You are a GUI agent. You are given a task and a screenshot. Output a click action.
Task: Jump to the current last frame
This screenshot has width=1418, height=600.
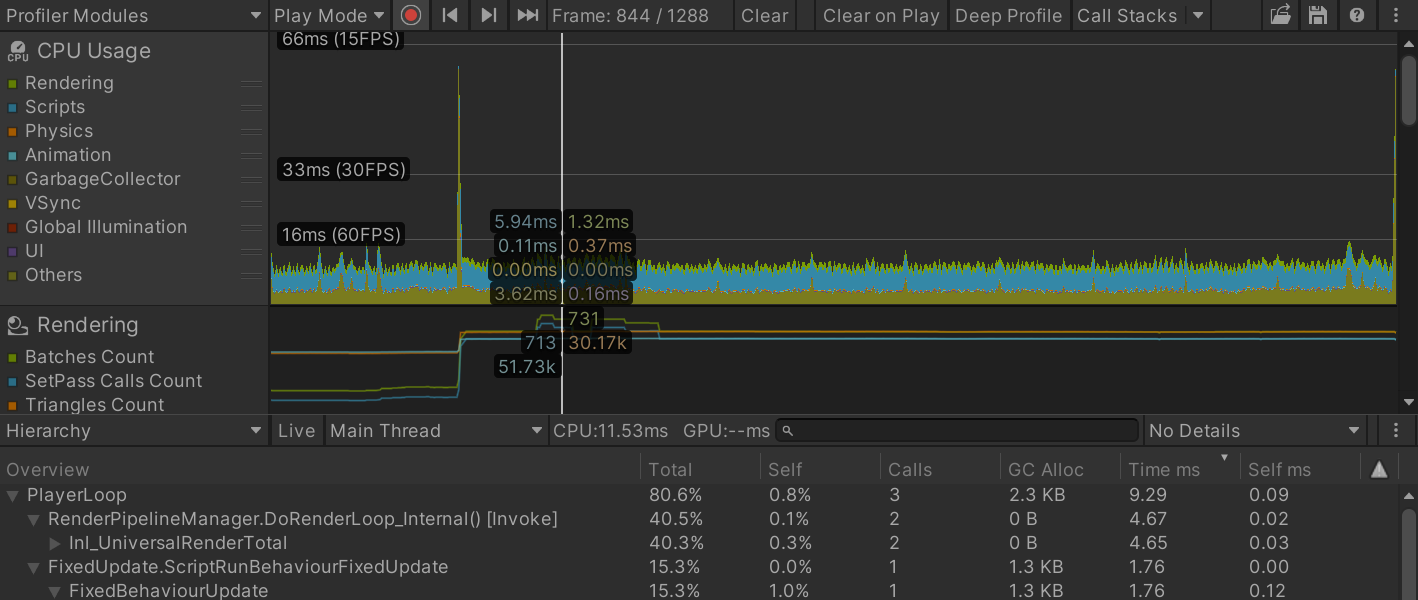pyautogui.click(x=527, y=15)
